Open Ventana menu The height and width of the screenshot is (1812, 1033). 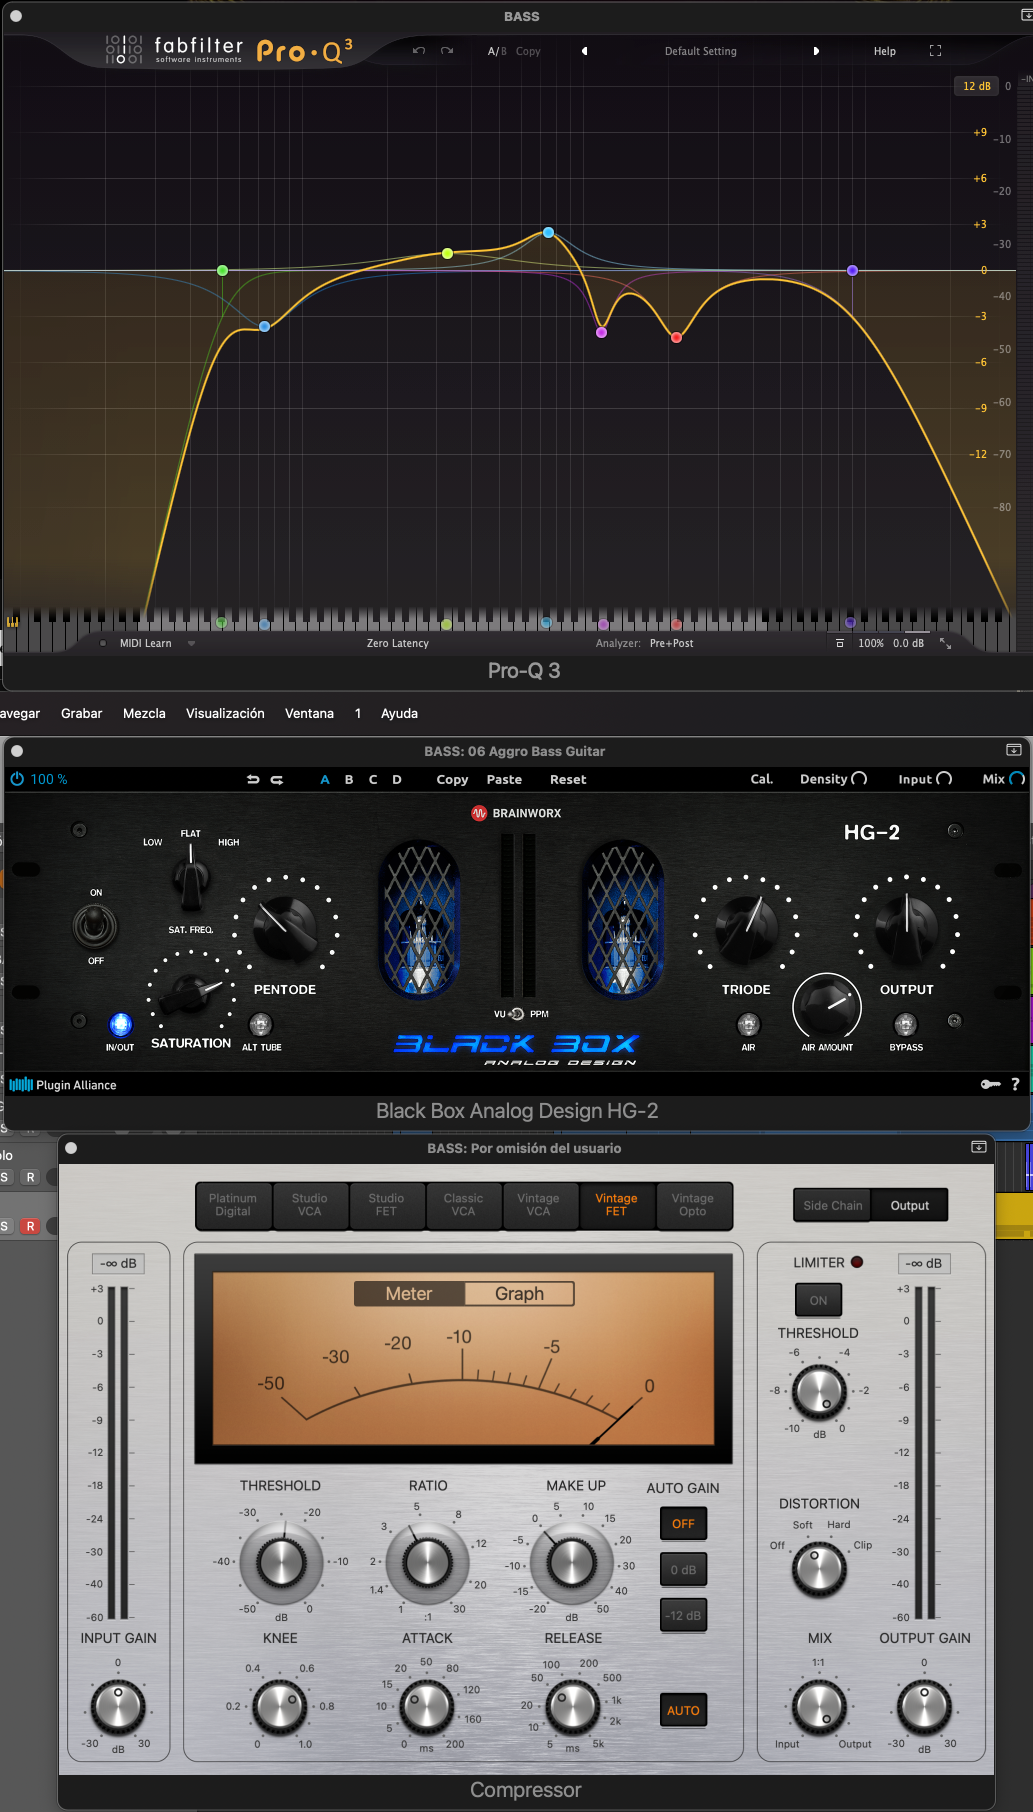309,713
